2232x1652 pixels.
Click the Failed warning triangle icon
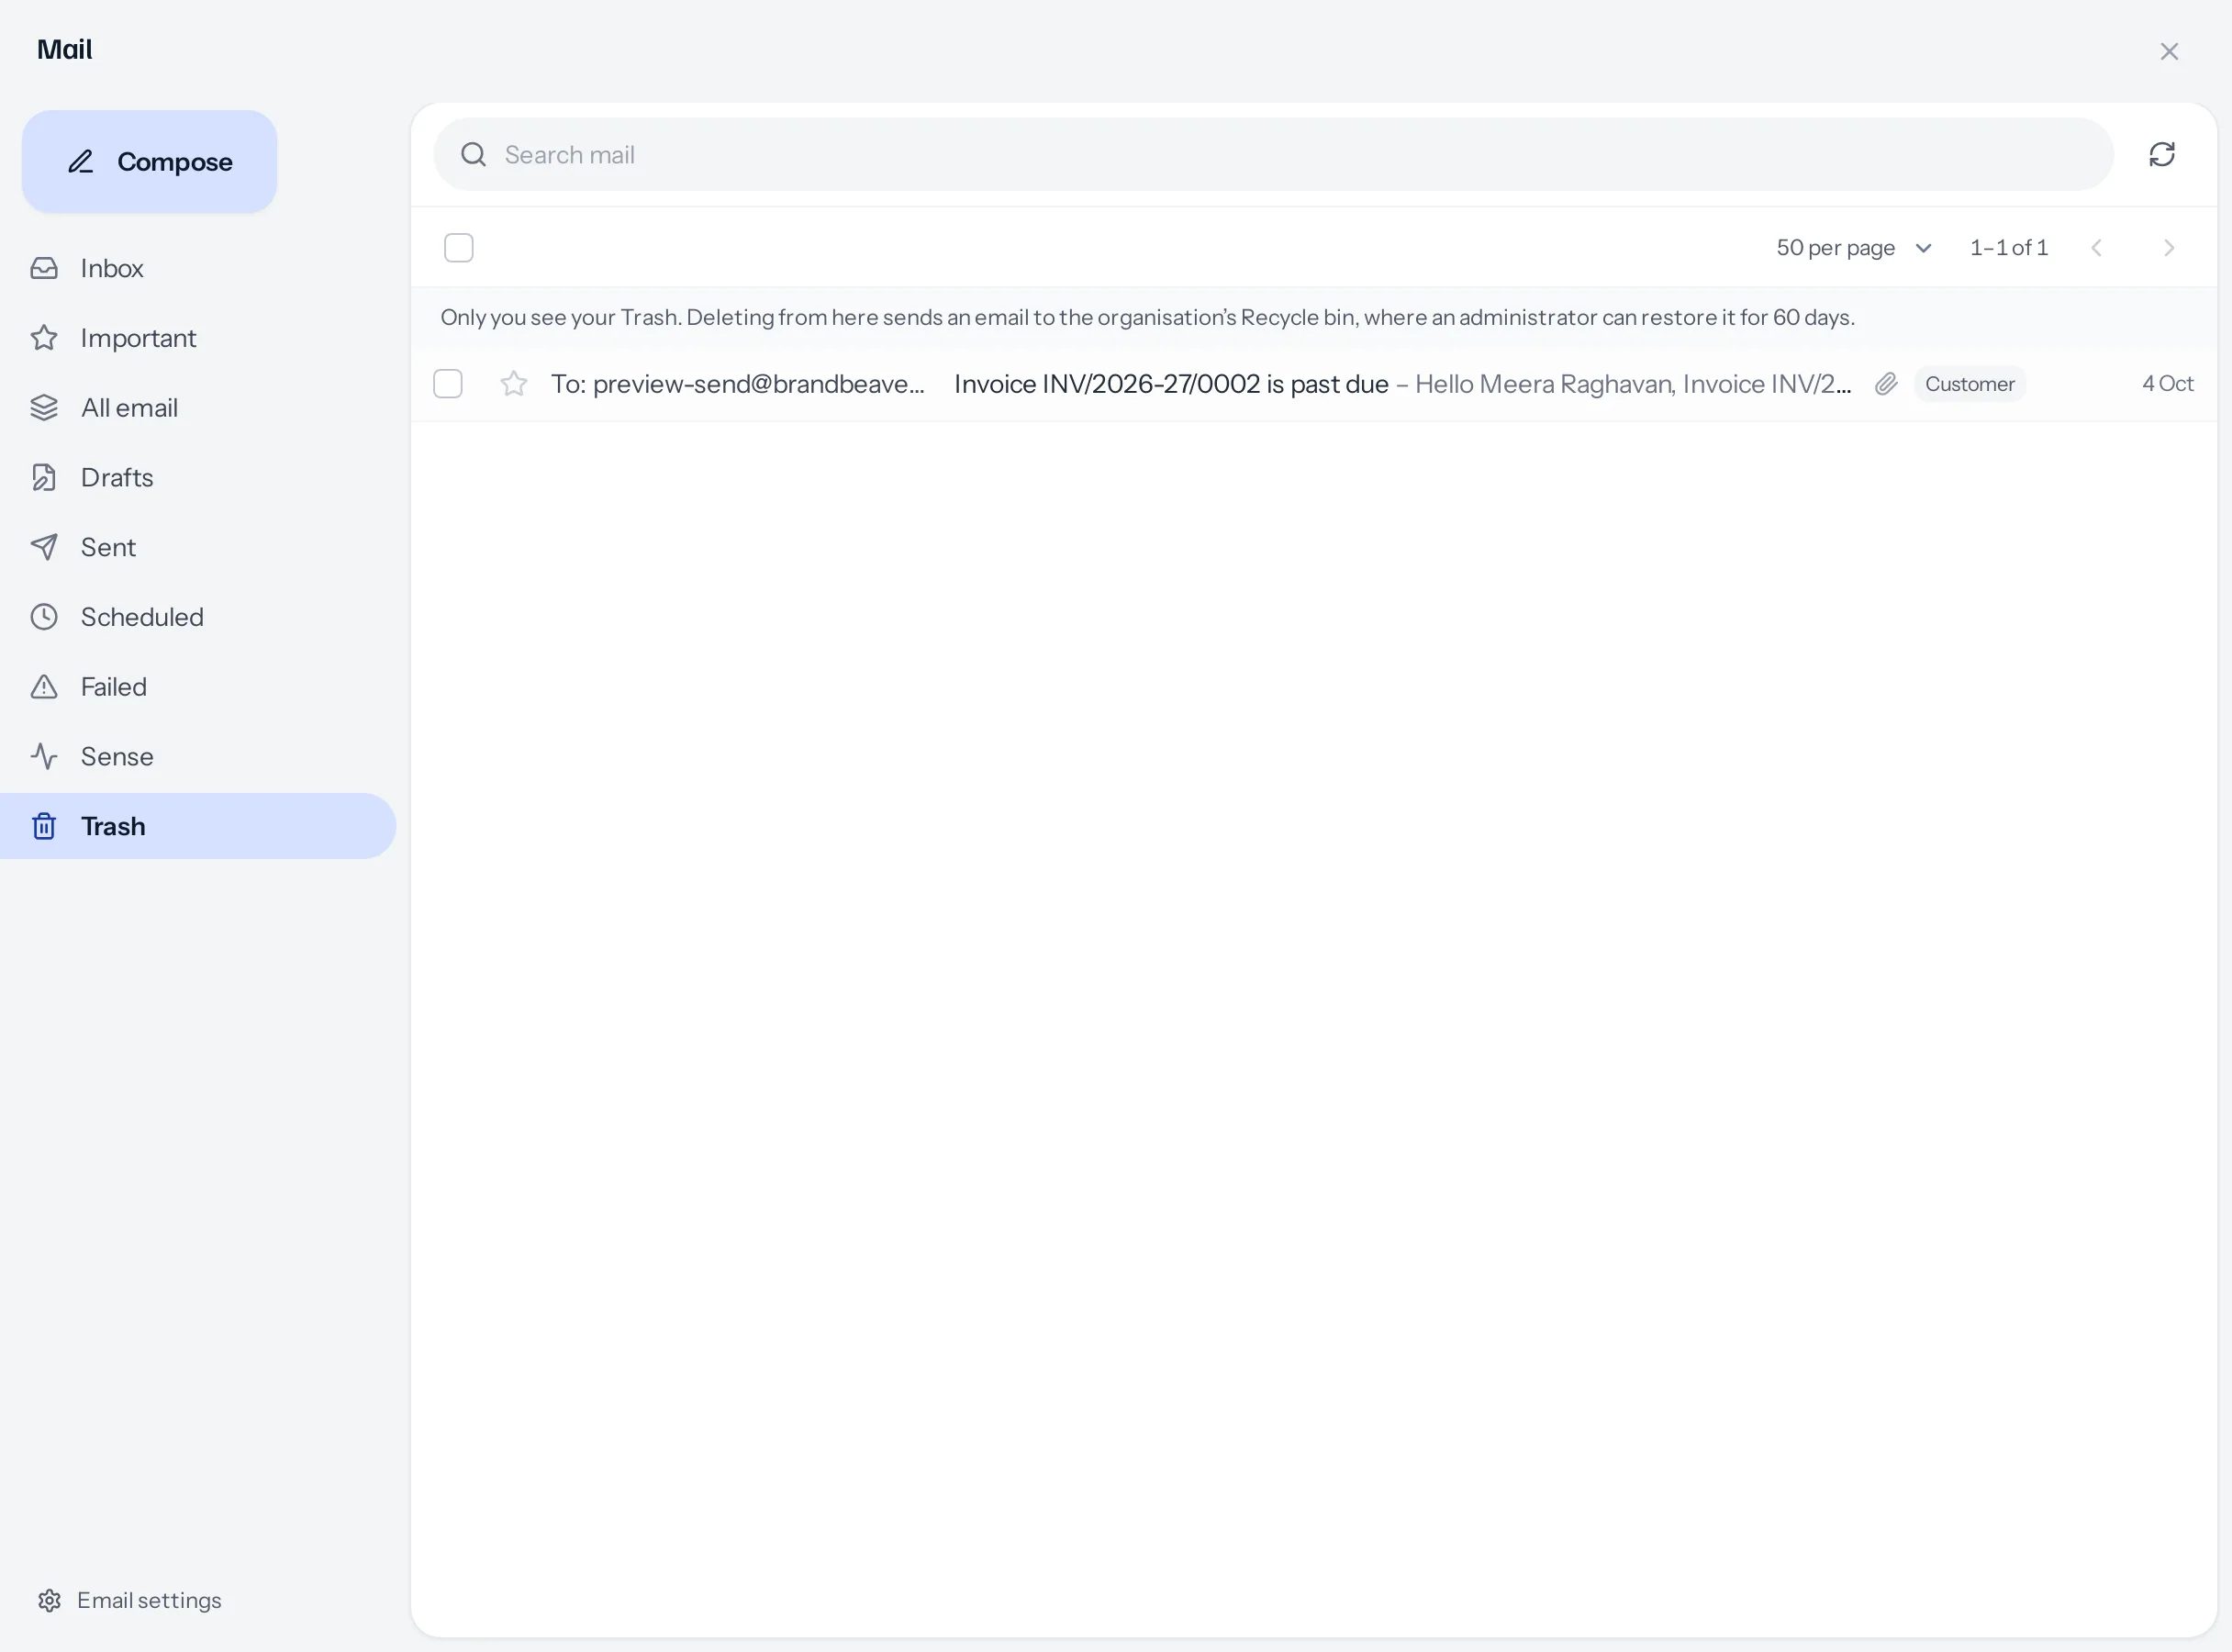point(44,687)
